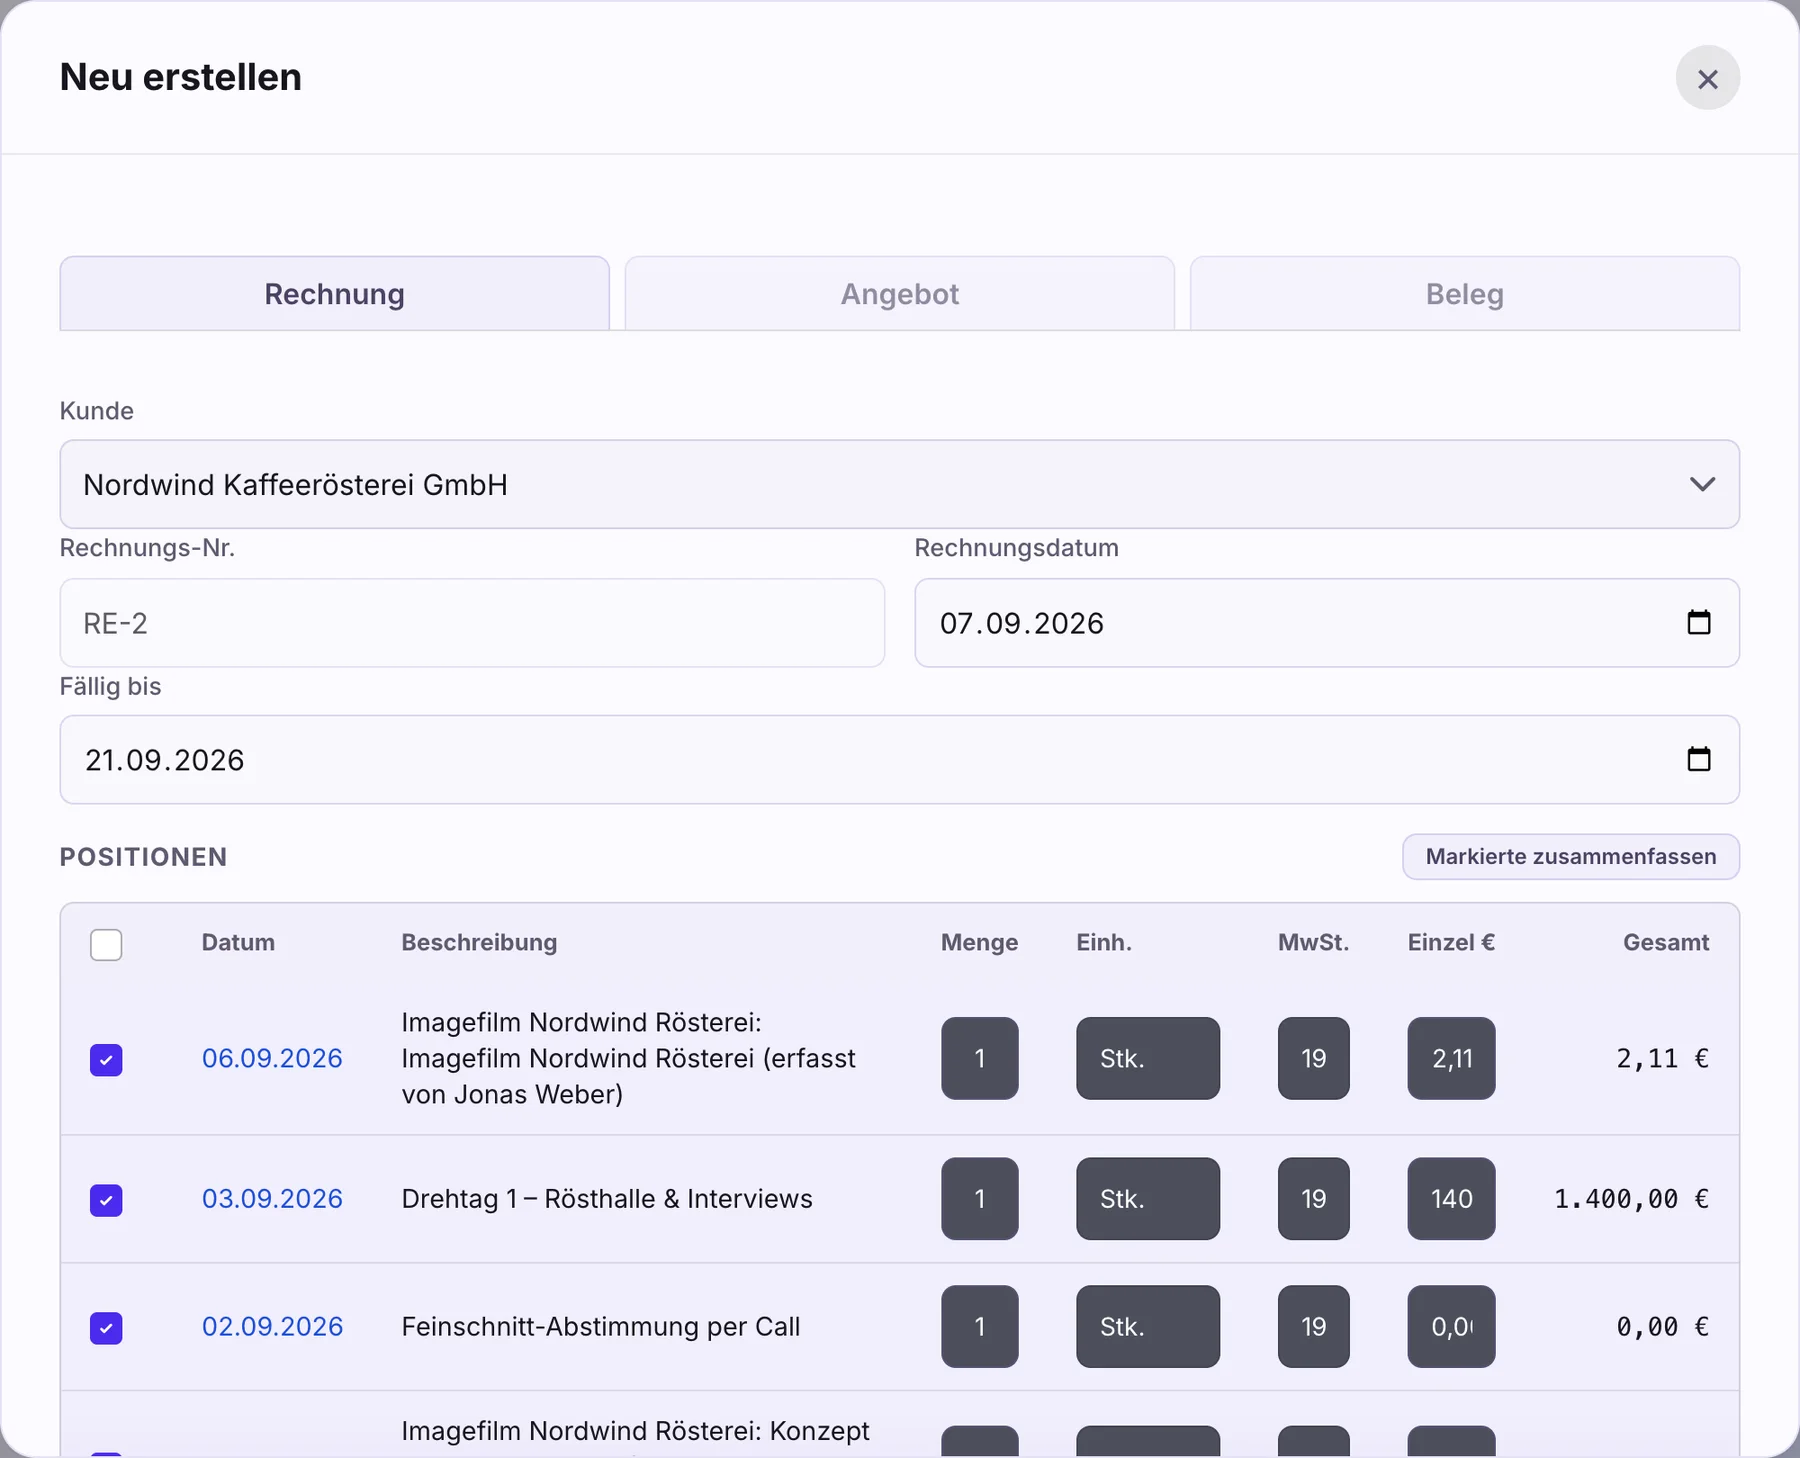Open Einh. Stk. selector in Drehtag 1 row
The width and height of the screenshot is (1800, 1458).
click(x=1147, y=1198)
